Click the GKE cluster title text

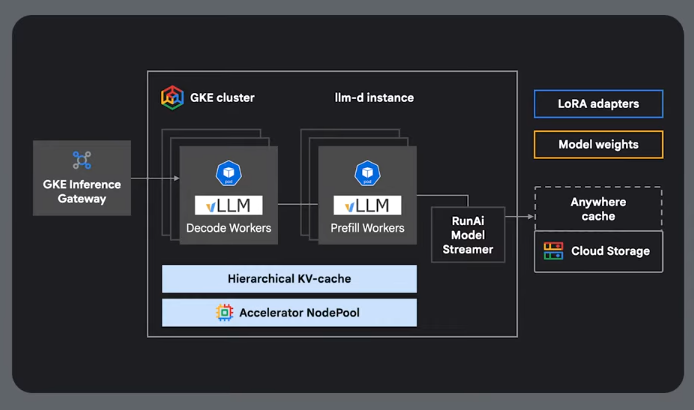(224, 98)
